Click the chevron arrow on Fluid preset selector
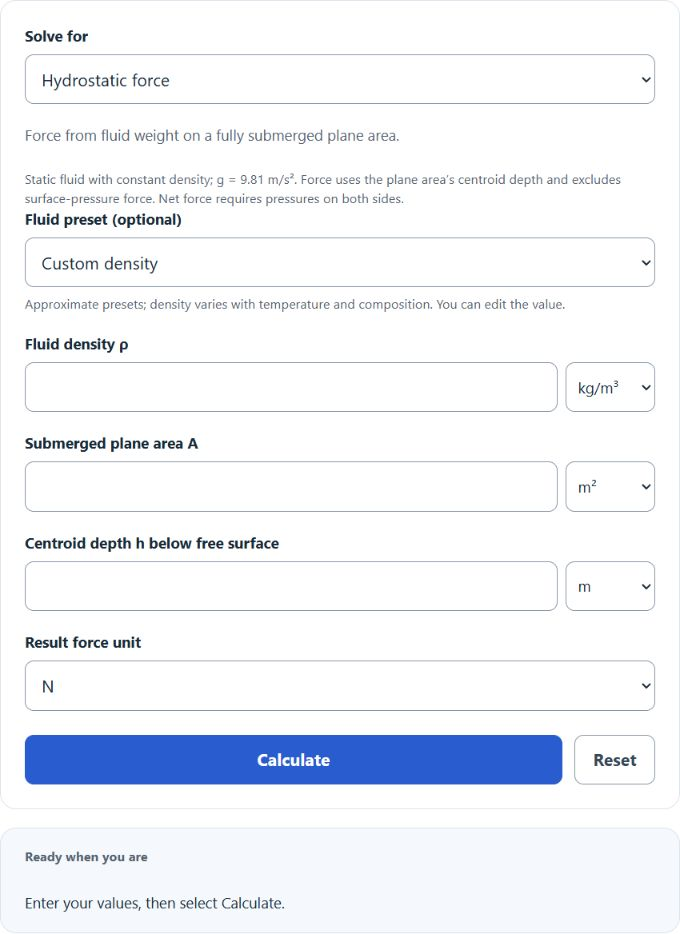Image resolution: width=680 pixels, height=934 pixels. [646, 263]
